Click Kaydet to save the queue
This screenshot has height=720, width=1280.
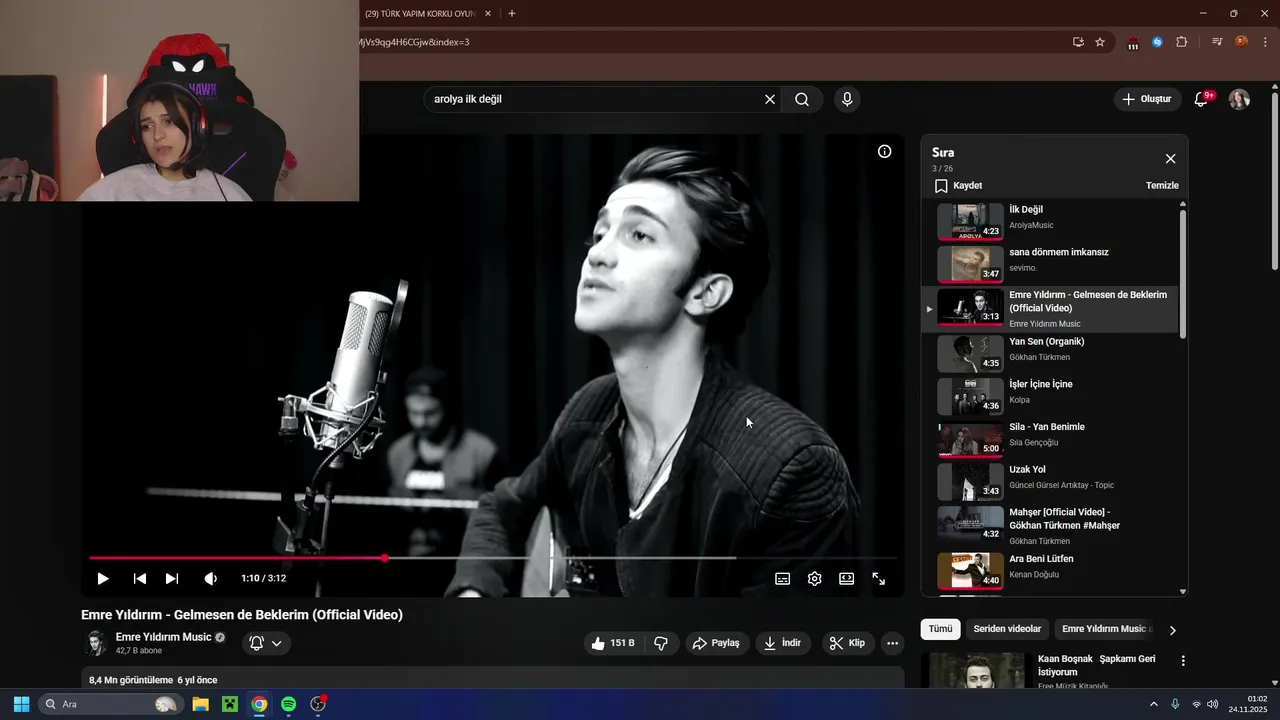coord(958,186)
